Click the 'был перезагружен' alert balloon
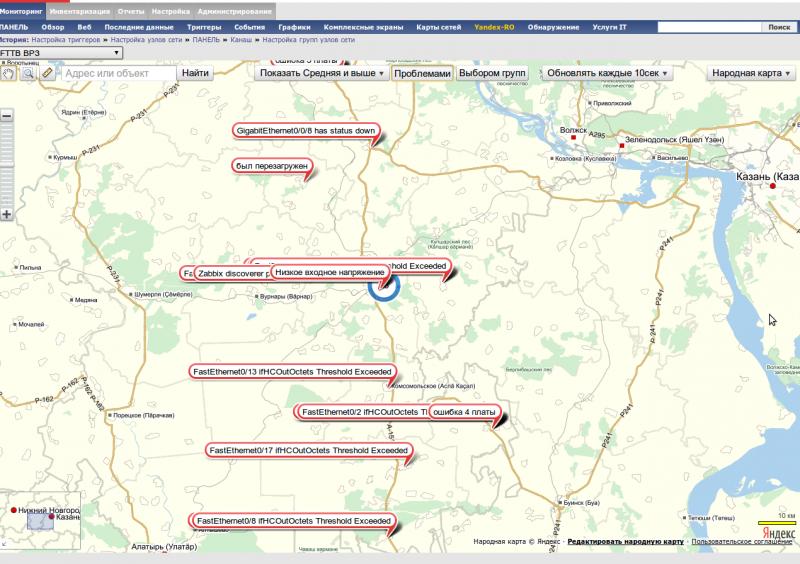This screenshot has width=800, height=564. (x=272, y=166)
